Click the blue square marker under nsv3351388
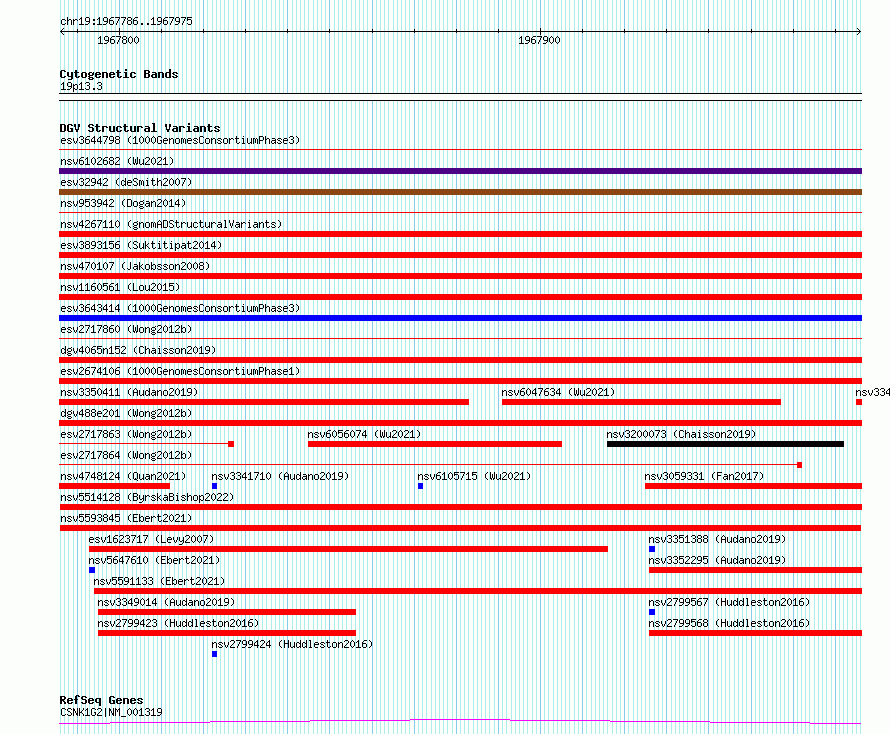This screenshot has width=890, height=734. [652, 549]
